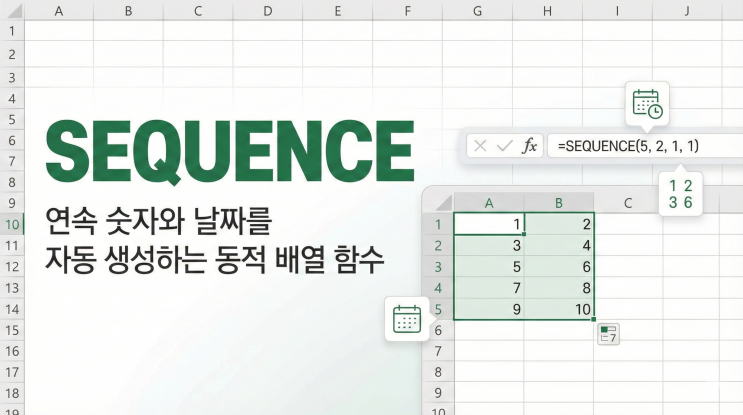Image resolution: width=743 pixels, height=415 pixels.
Task: Select column I header in background sheet
Action: pos(617,10)
